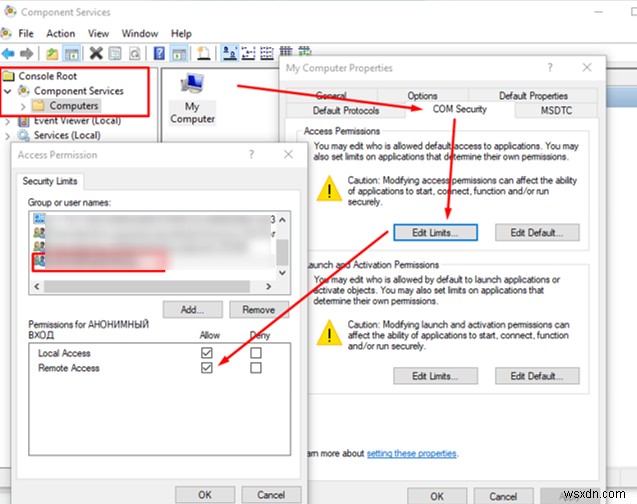Image resolution: width=637 pixels, height=504 pixels.
Task: Switch to the COM Security tab
Action: 459,109
